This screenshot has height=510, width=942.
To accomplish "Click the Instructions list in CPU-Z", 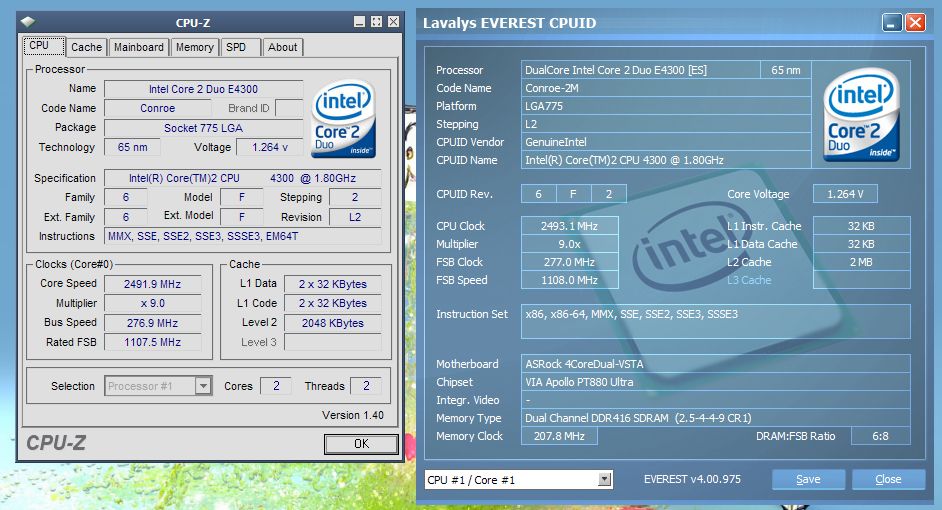I will 243,236.
